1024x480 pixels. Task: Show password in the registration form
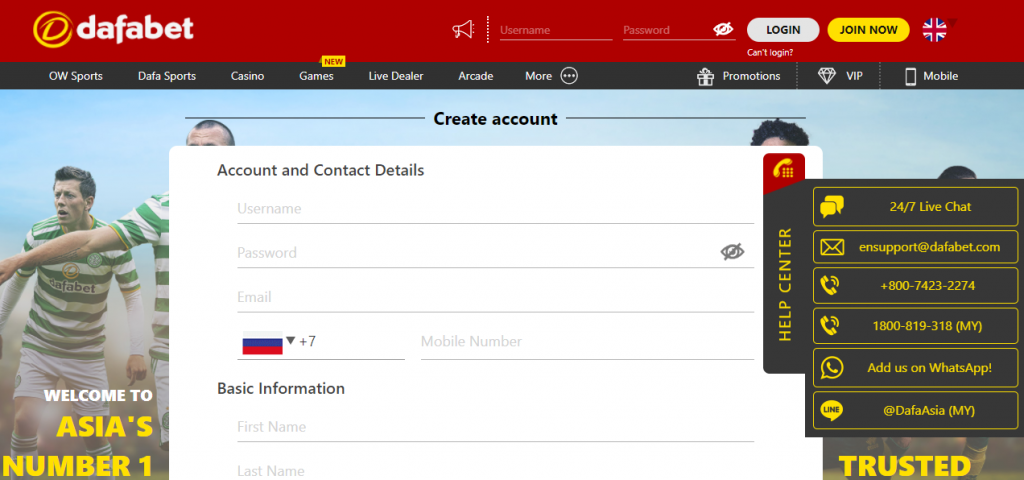coord(732,251)
